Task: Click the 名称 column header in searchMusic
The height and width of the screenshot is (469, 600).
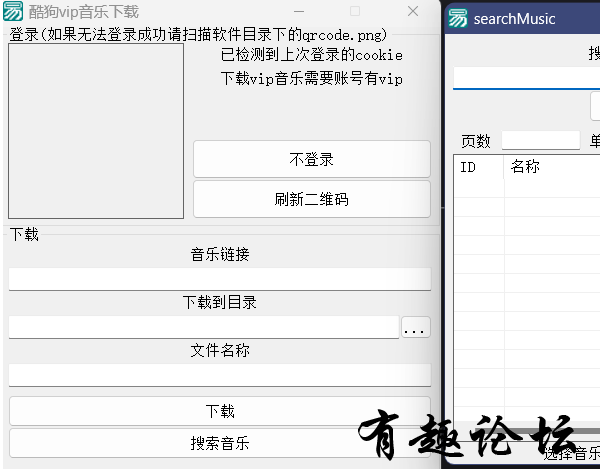Action: tap(552, 167)
